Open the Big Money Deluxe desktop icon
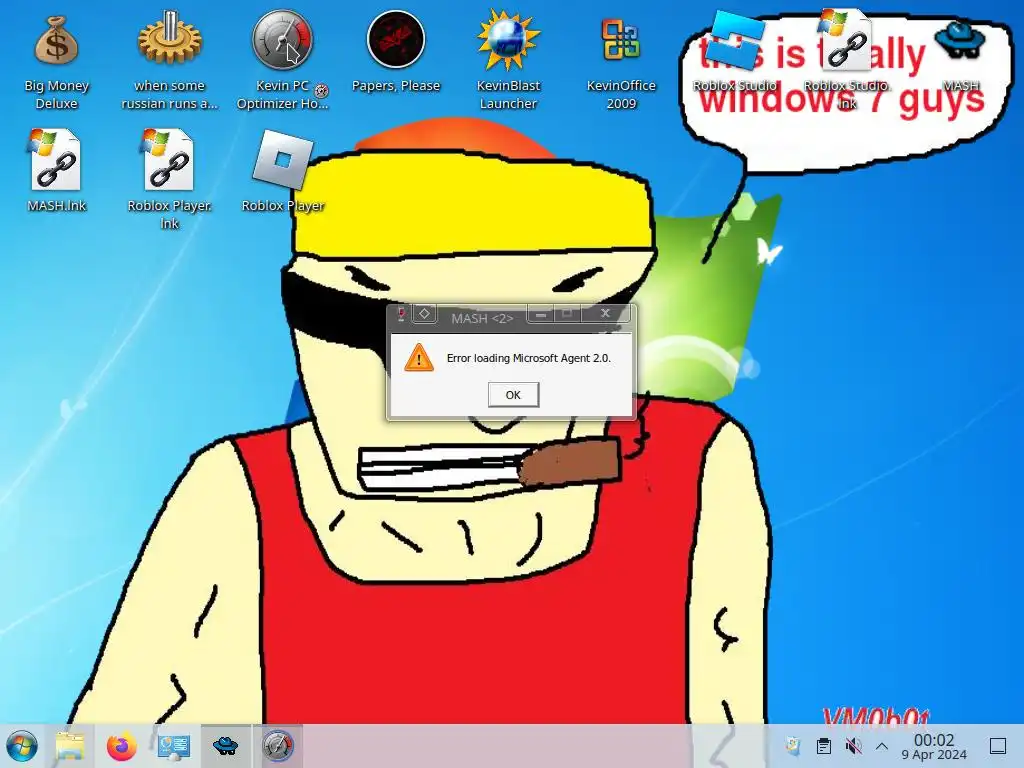Image resolution: width=1024 pixels, height=768 pixels. 56,62
